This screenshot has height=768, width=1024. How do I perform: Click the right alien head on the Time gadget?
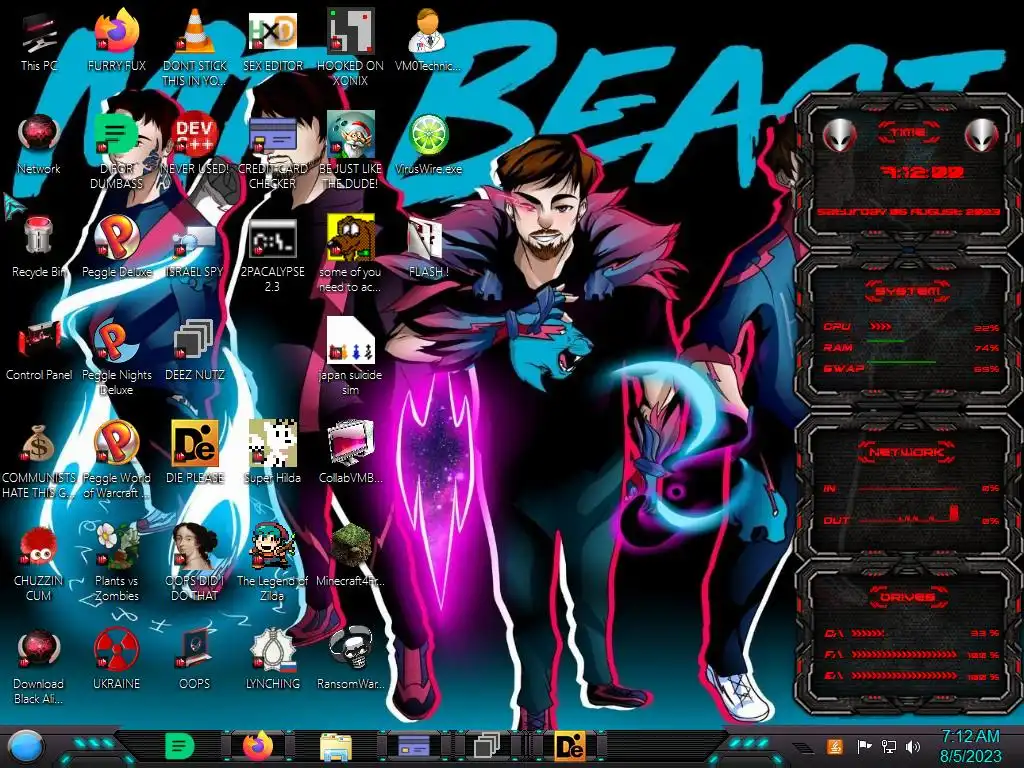click(x=981, y=136)
